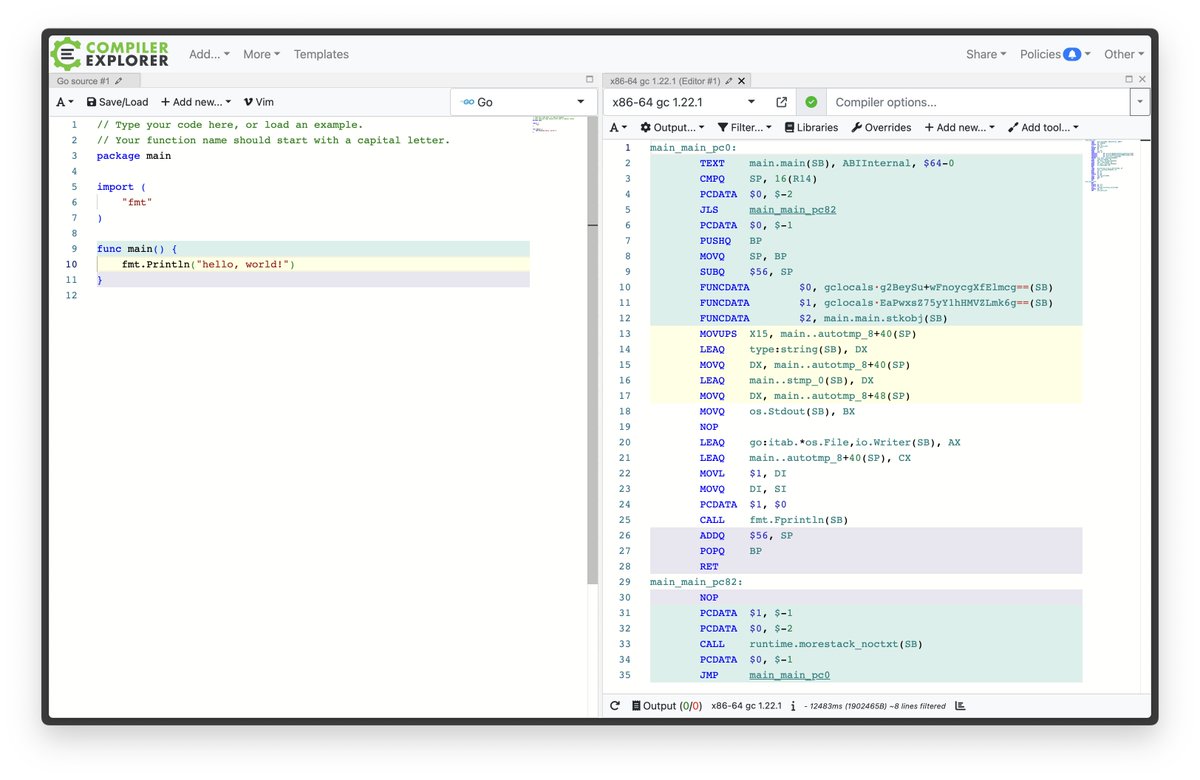Click the compiler info 'i' icon
This screenshot has width=1200, height=780.
tap(793, 706)
